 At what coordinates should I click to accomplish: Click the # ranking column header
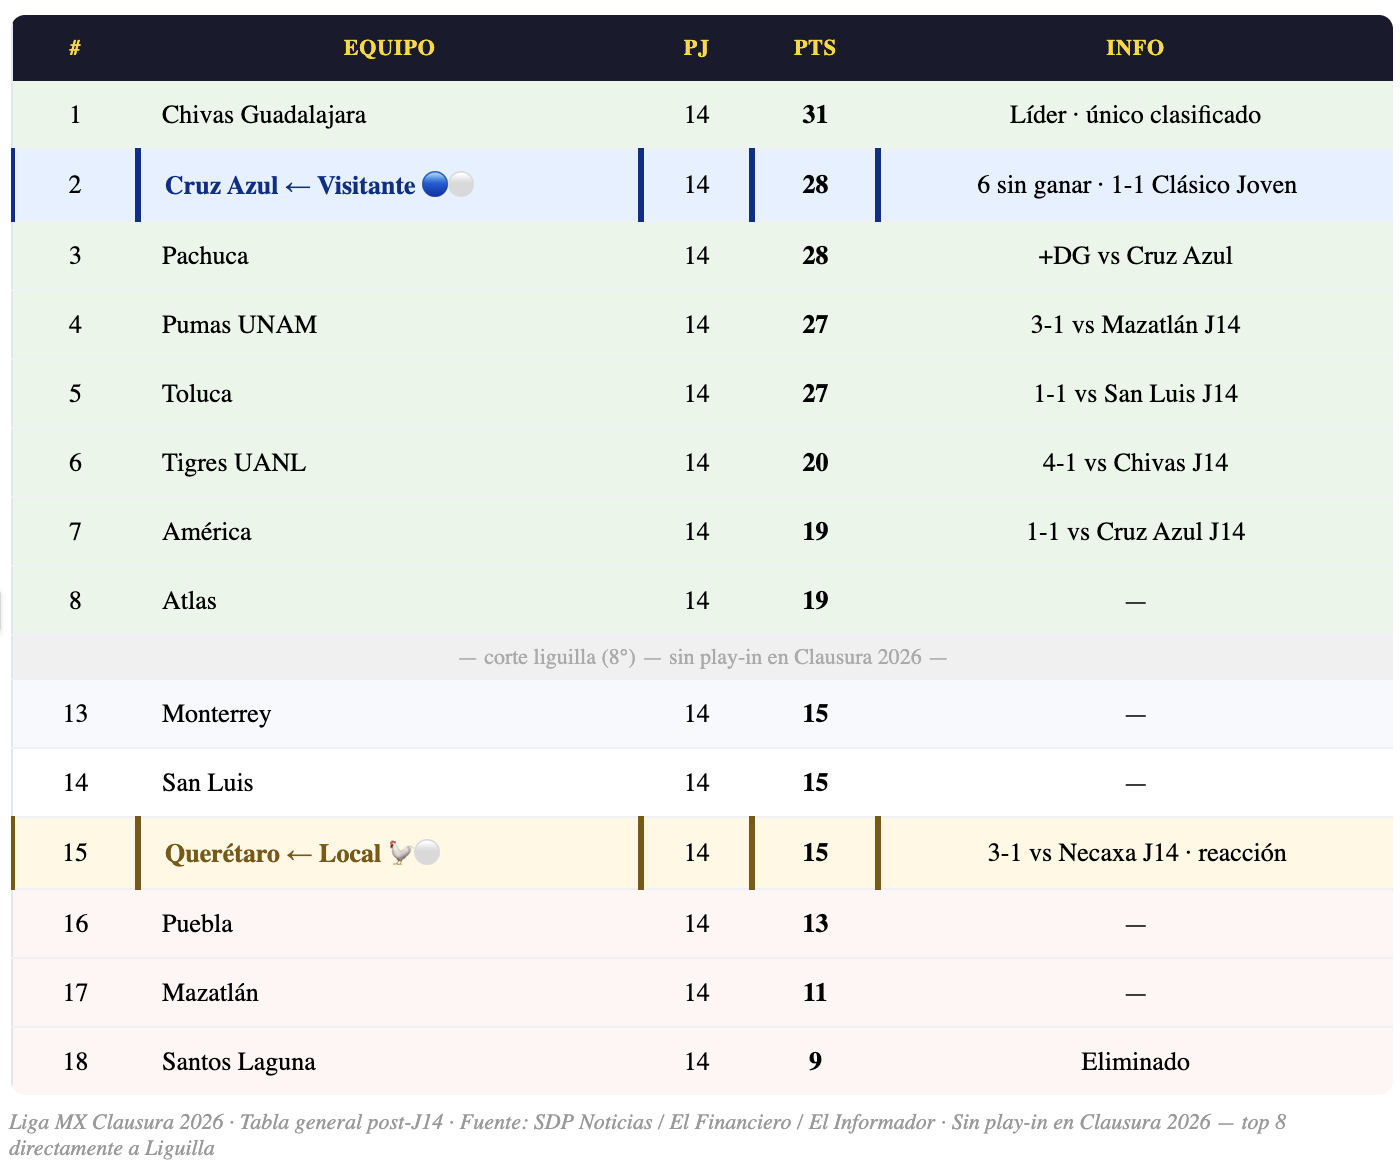[75, 48]
